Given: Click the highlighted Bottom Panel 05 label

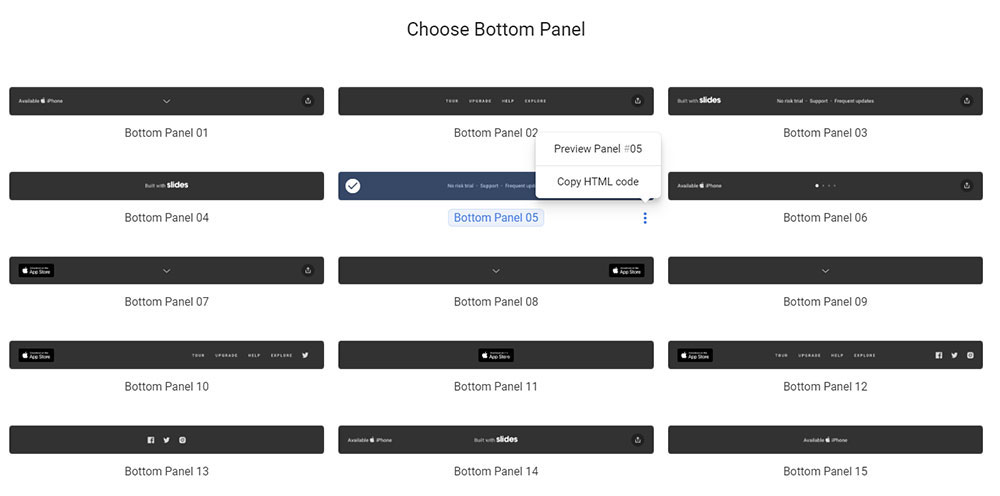Looking at the screenshot, I should pyautogui.click(x=496, y=218).
